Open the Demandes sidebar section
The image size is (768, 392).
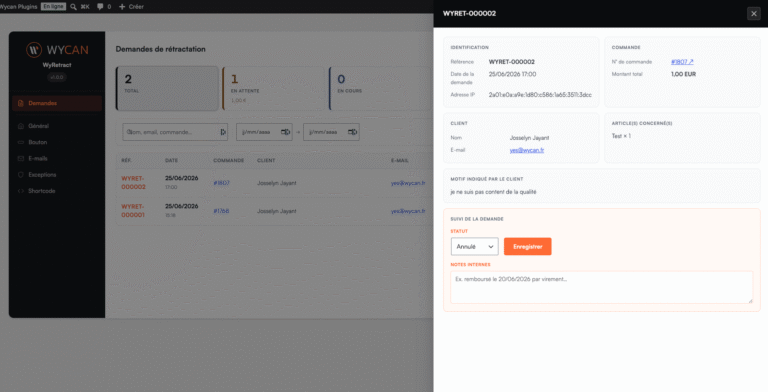[57, 103]
